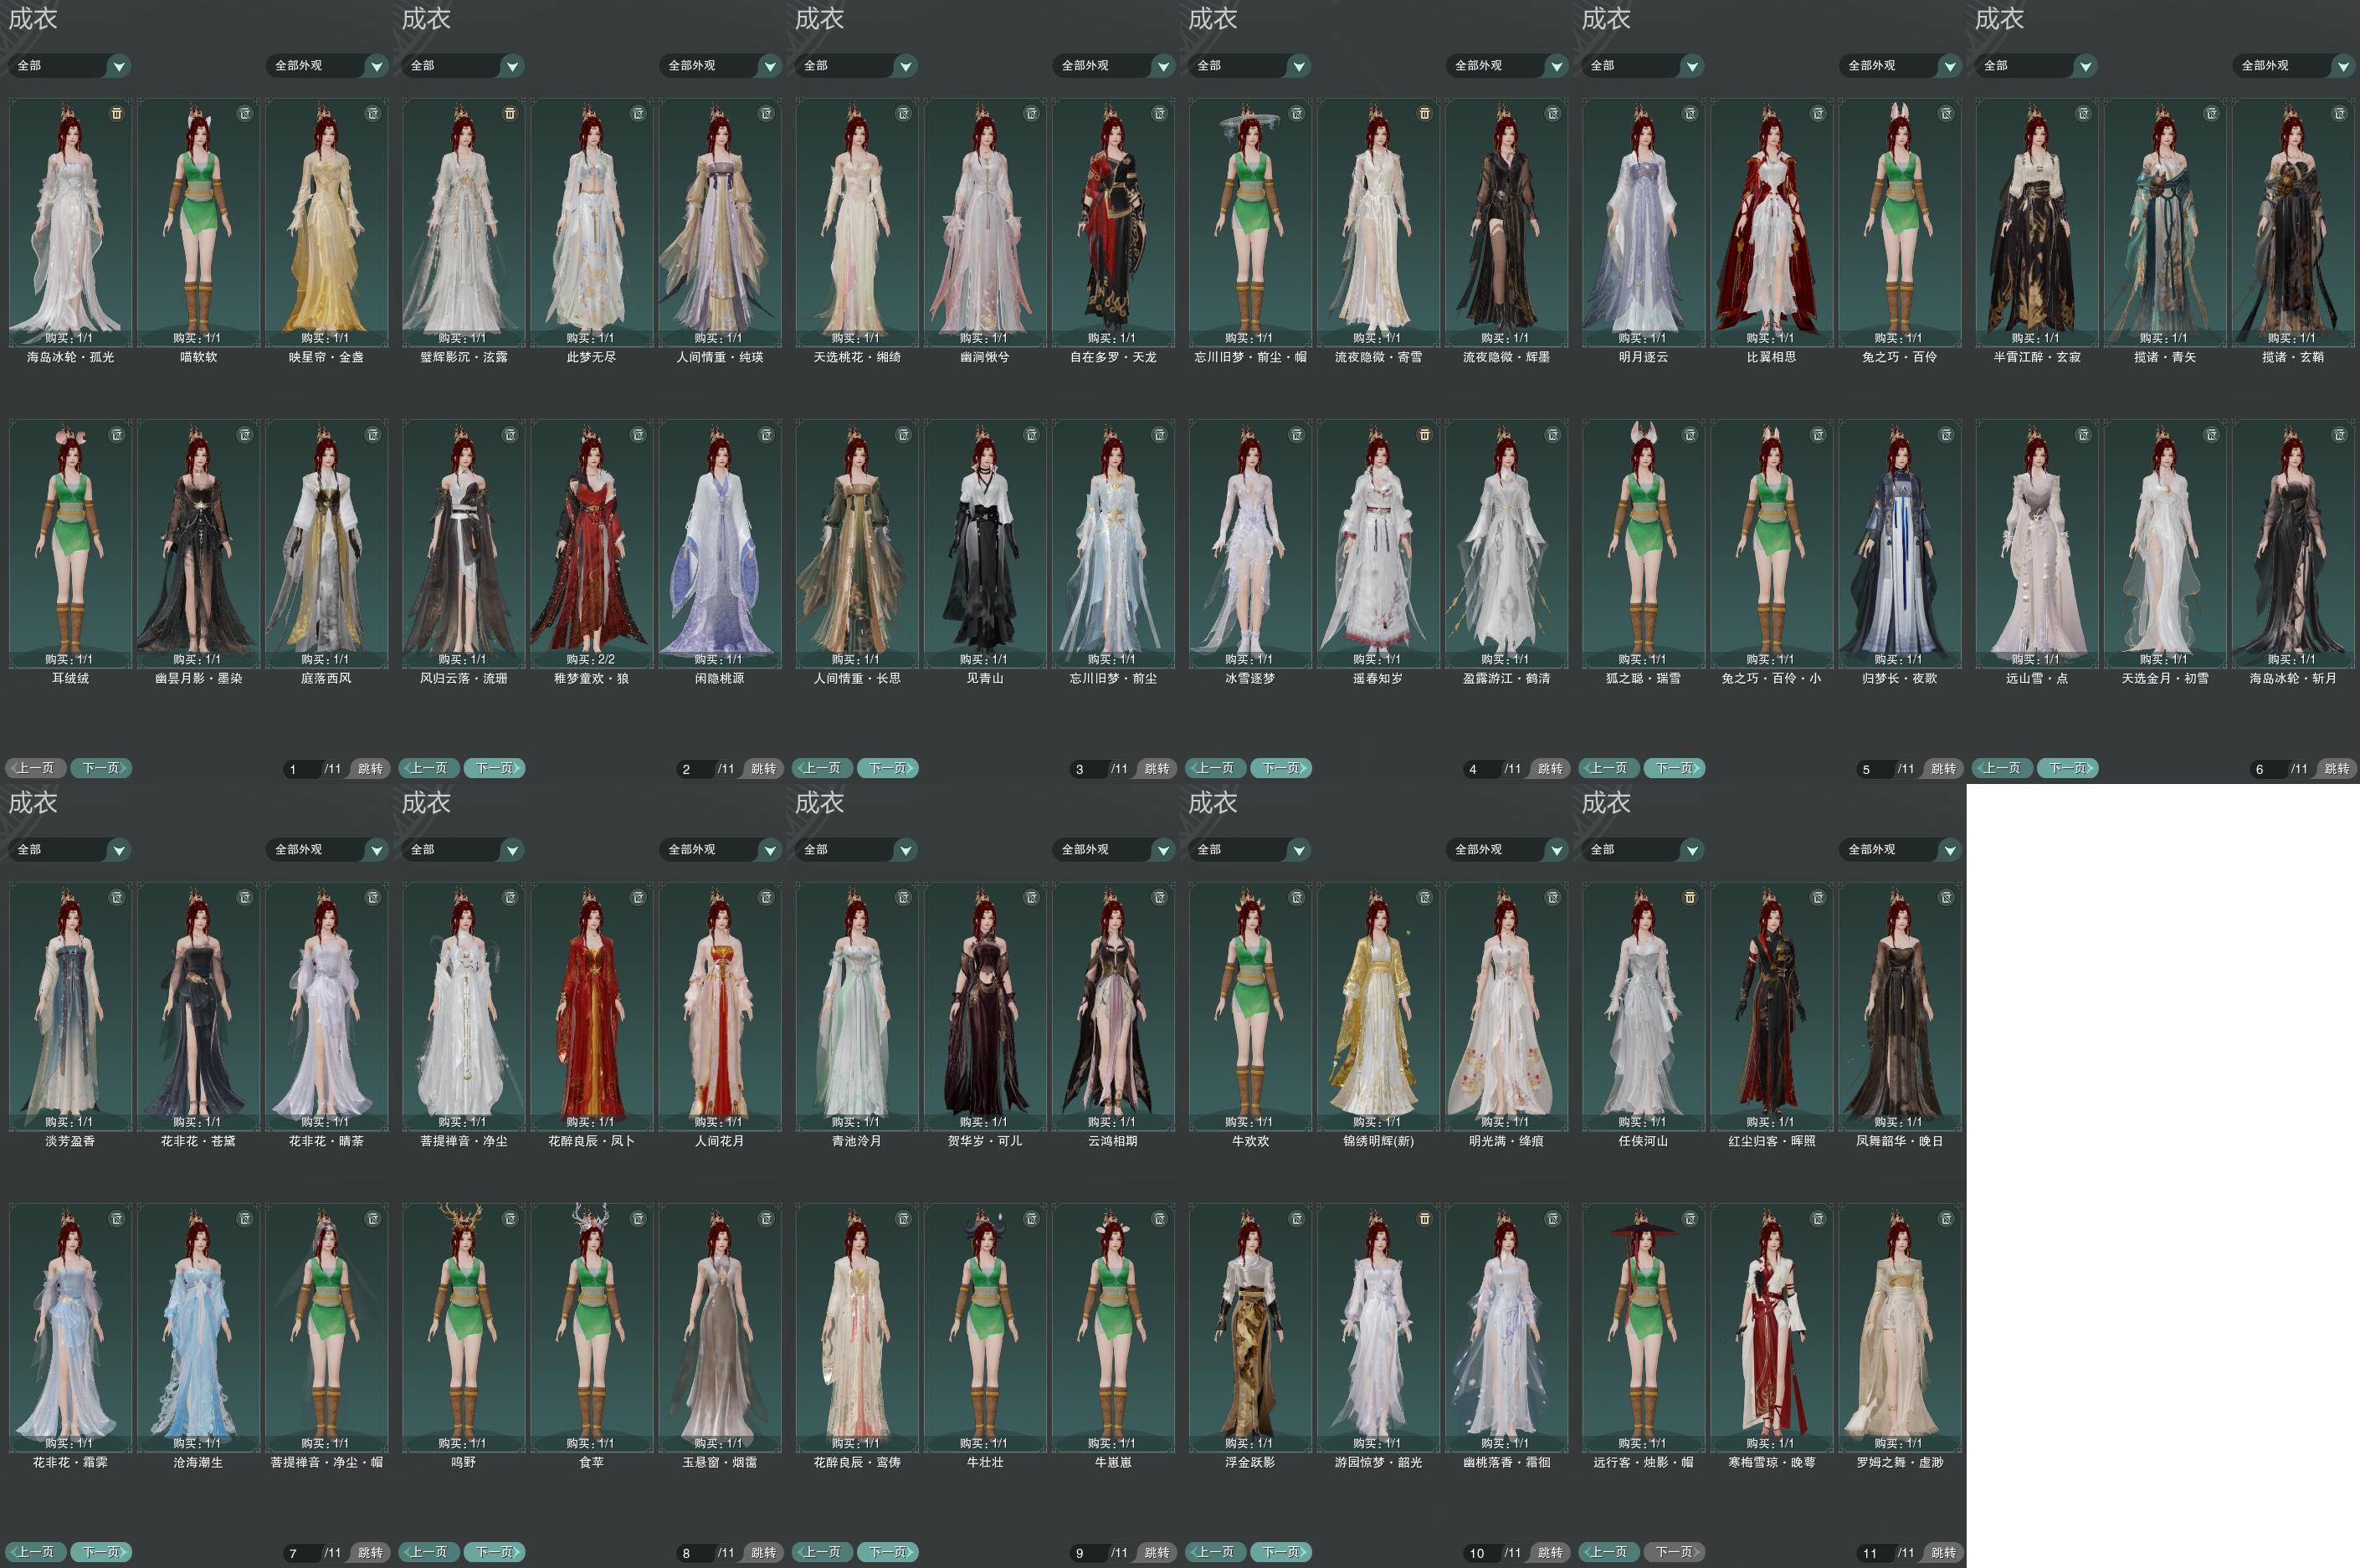This screenshot has height=1568, width=2360.
Task: Open 全部外观 dropdown in the page 8 panel
Action: click(721, 850)
